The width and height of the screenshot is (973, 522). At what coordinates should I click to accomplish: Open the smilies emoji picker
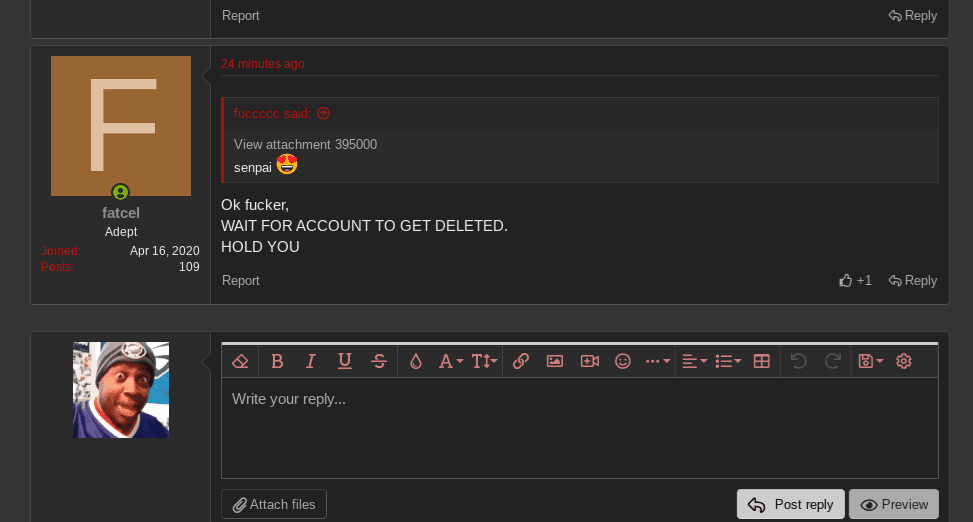pos(623,362)
